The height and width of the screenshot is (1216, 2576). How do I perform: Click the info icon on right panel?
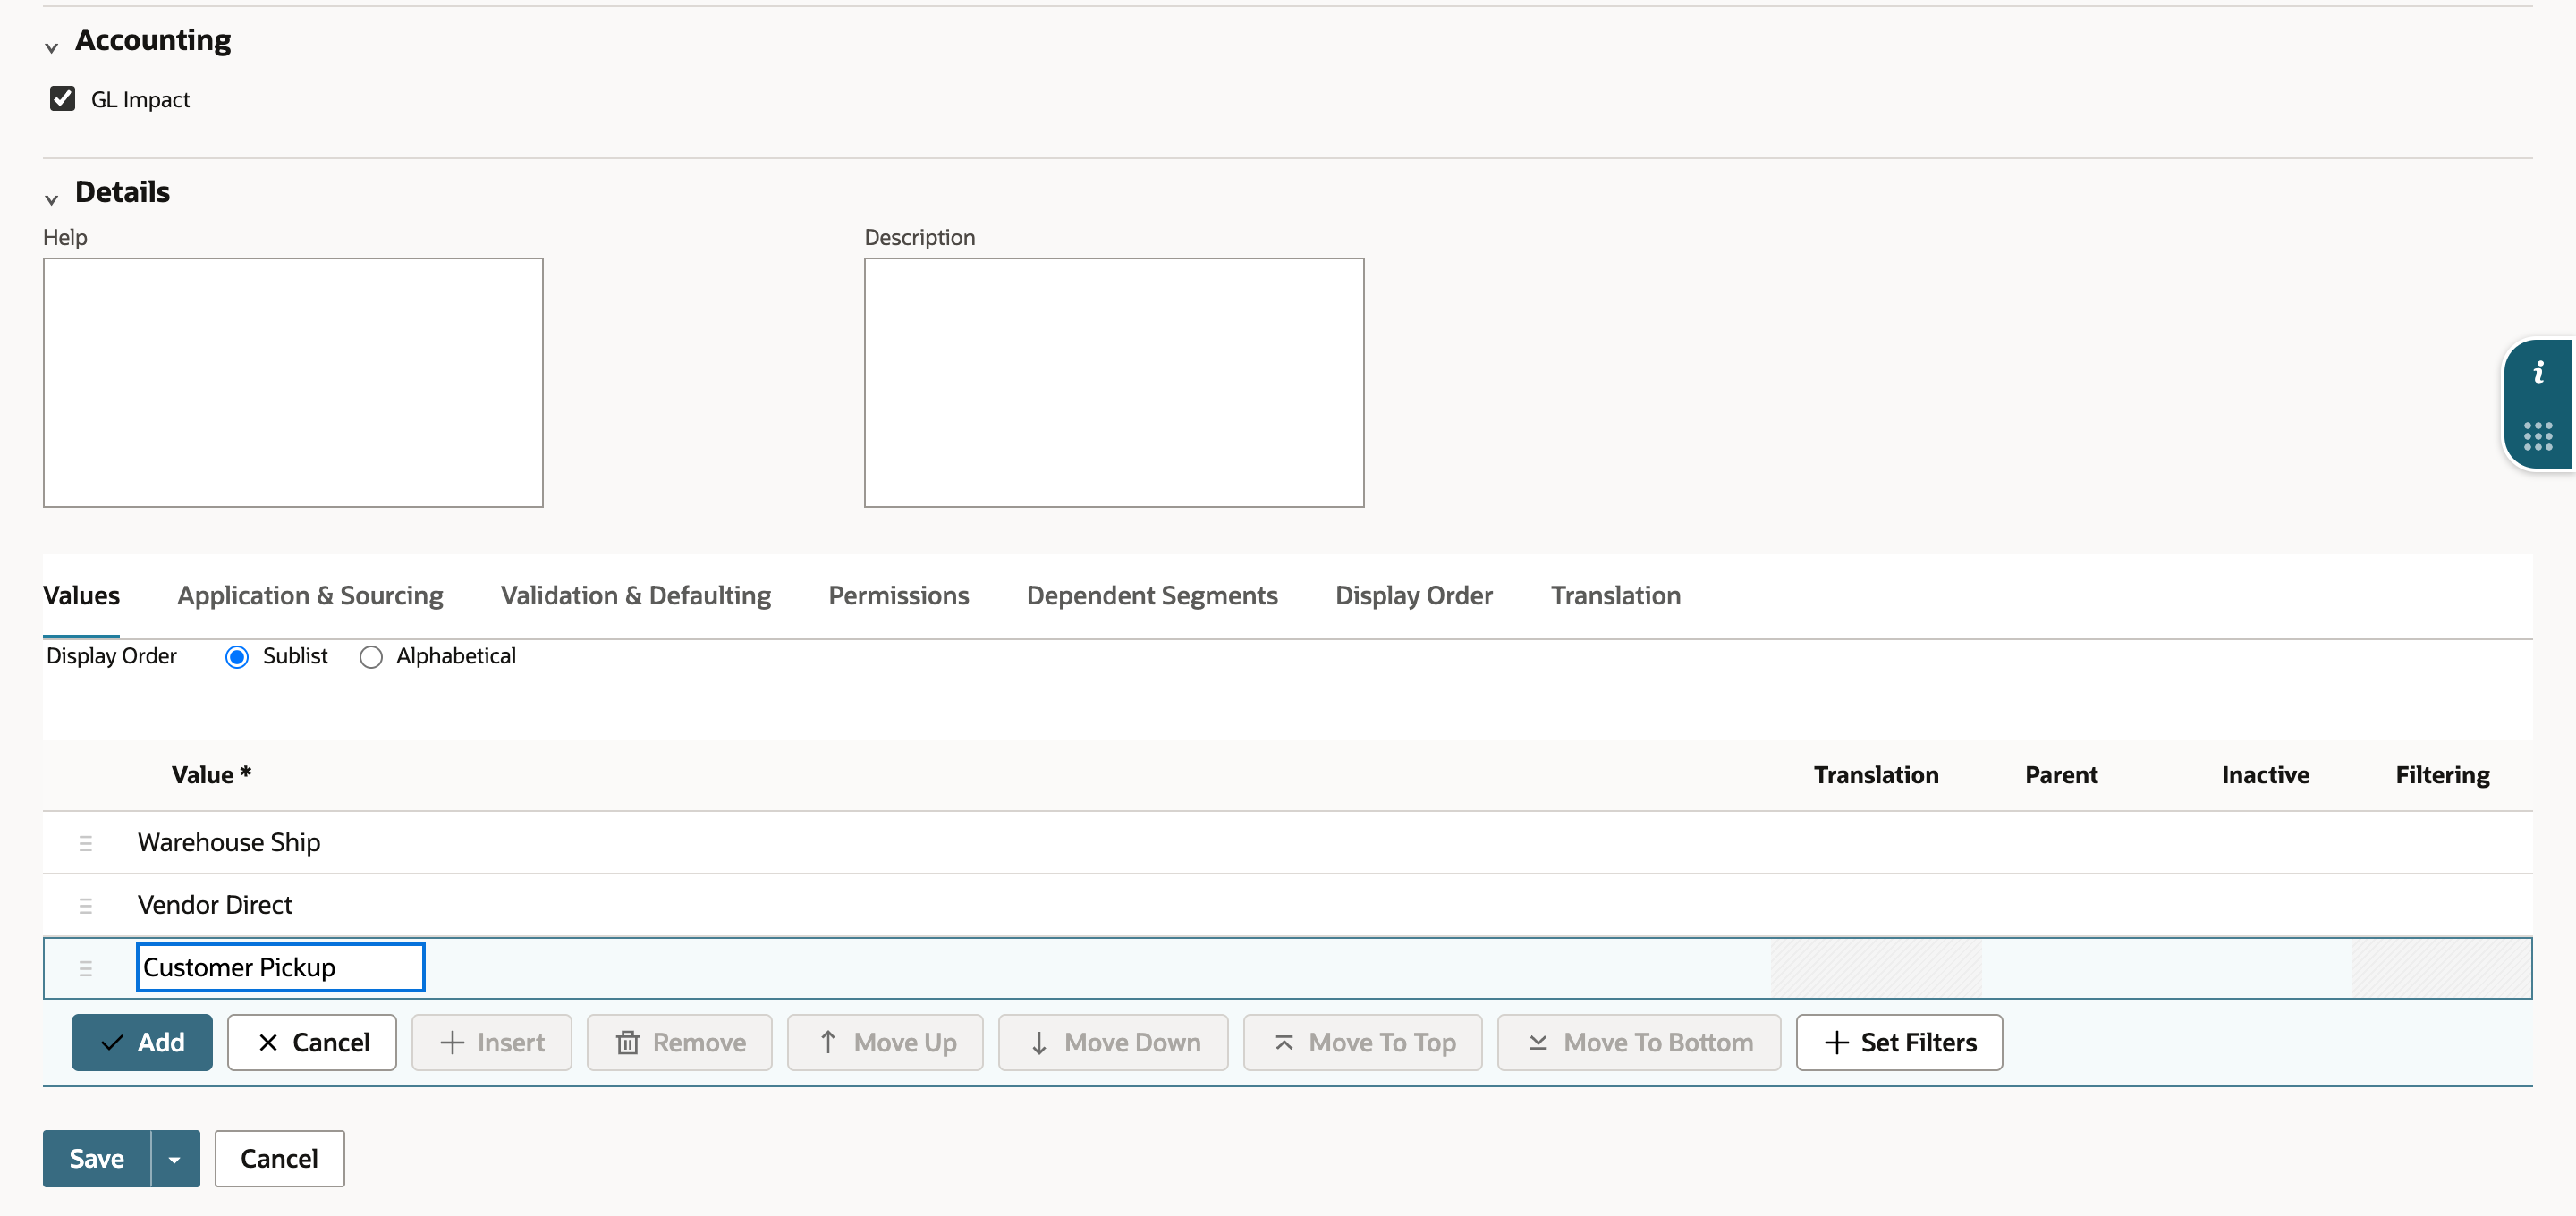(2538, 373)
